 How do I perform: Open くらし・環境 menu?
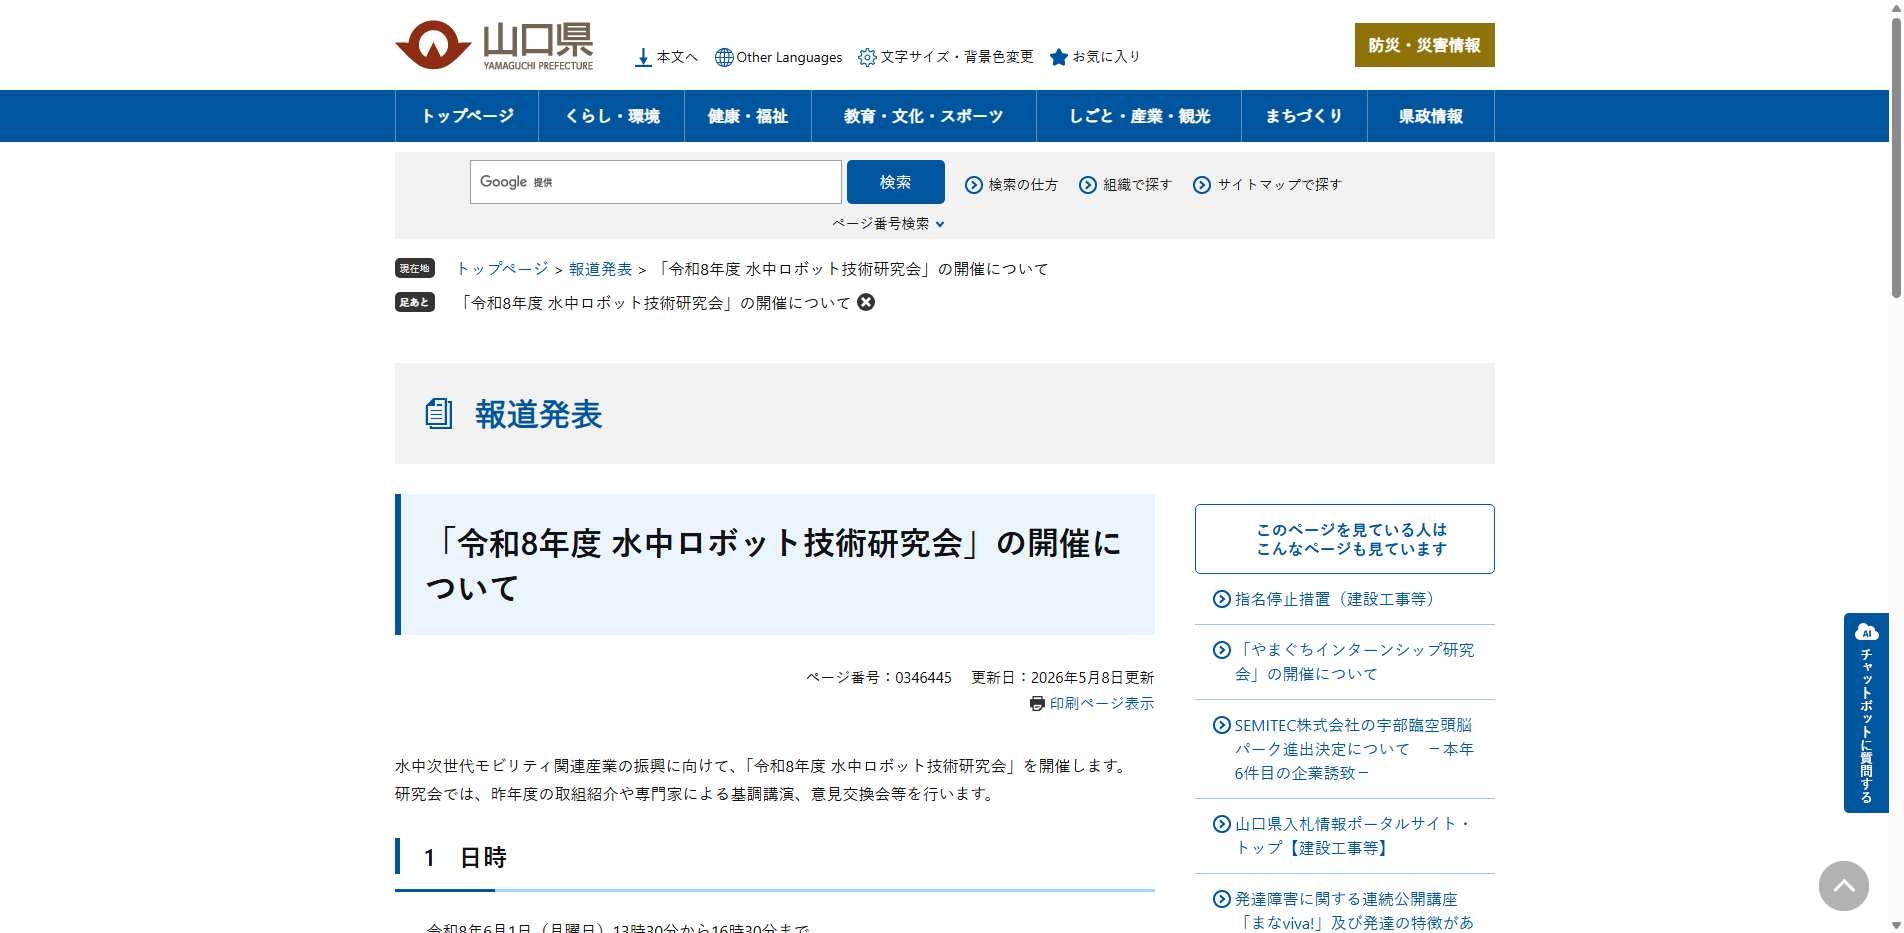coord(612,116)
